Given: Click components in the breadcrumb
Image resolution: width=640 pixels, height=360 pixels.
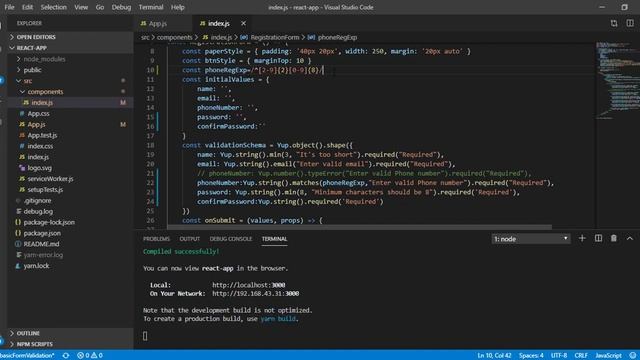Looking at the screenshot, I should pos(174,38).
